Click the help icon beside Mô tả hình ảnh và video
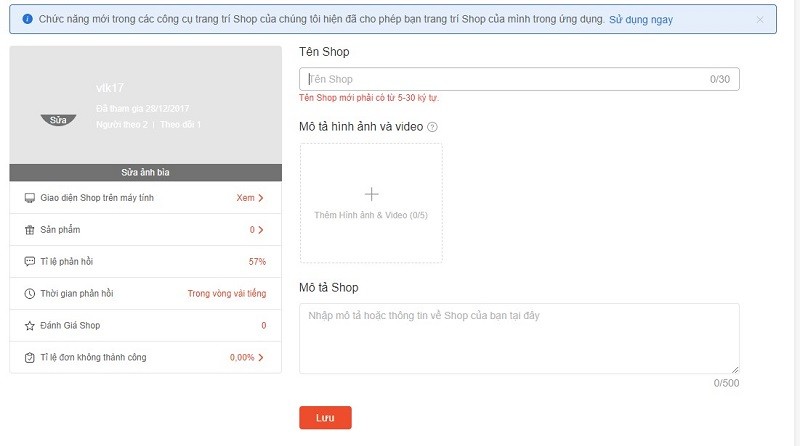This screenshot has width=800, height=446. pyautogui.click(x=432, y=127)
